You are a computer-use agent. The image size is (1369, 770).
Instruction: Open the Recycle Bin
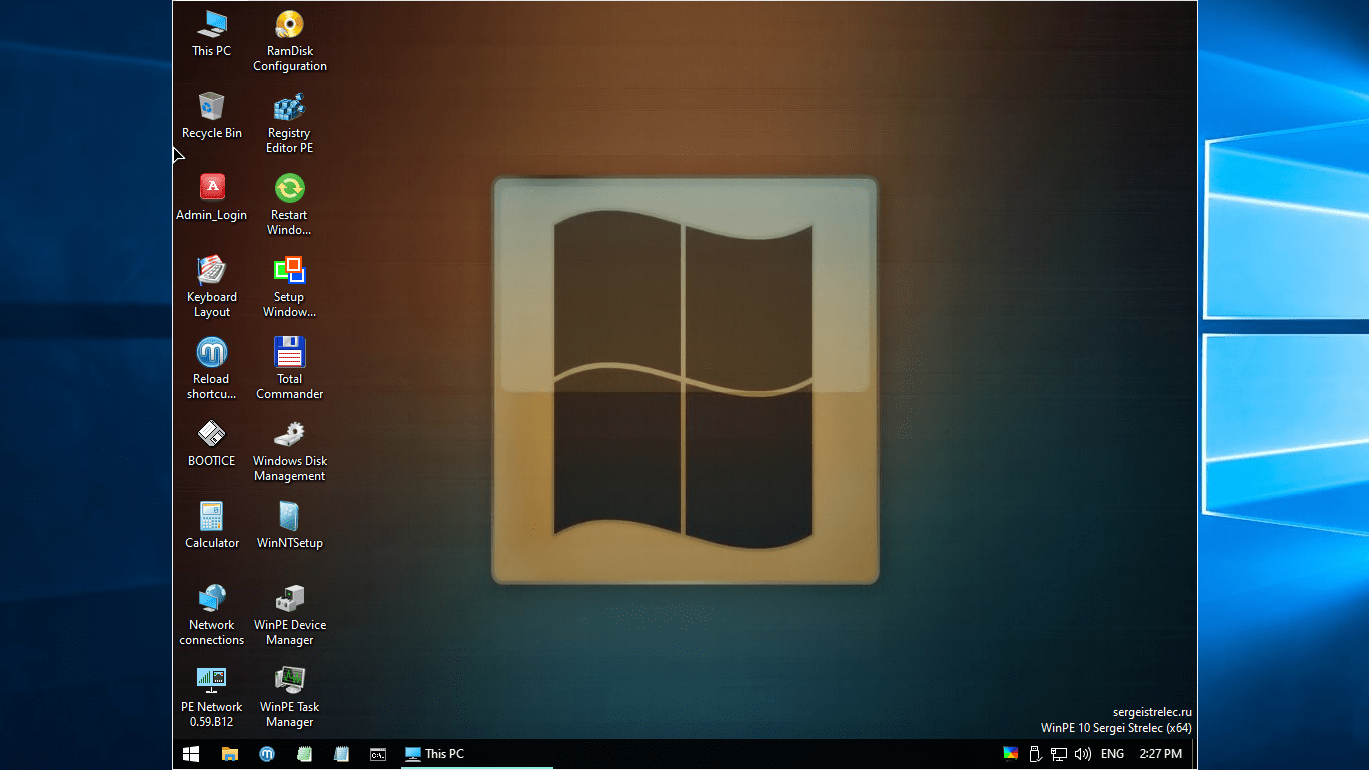[211, 115]
